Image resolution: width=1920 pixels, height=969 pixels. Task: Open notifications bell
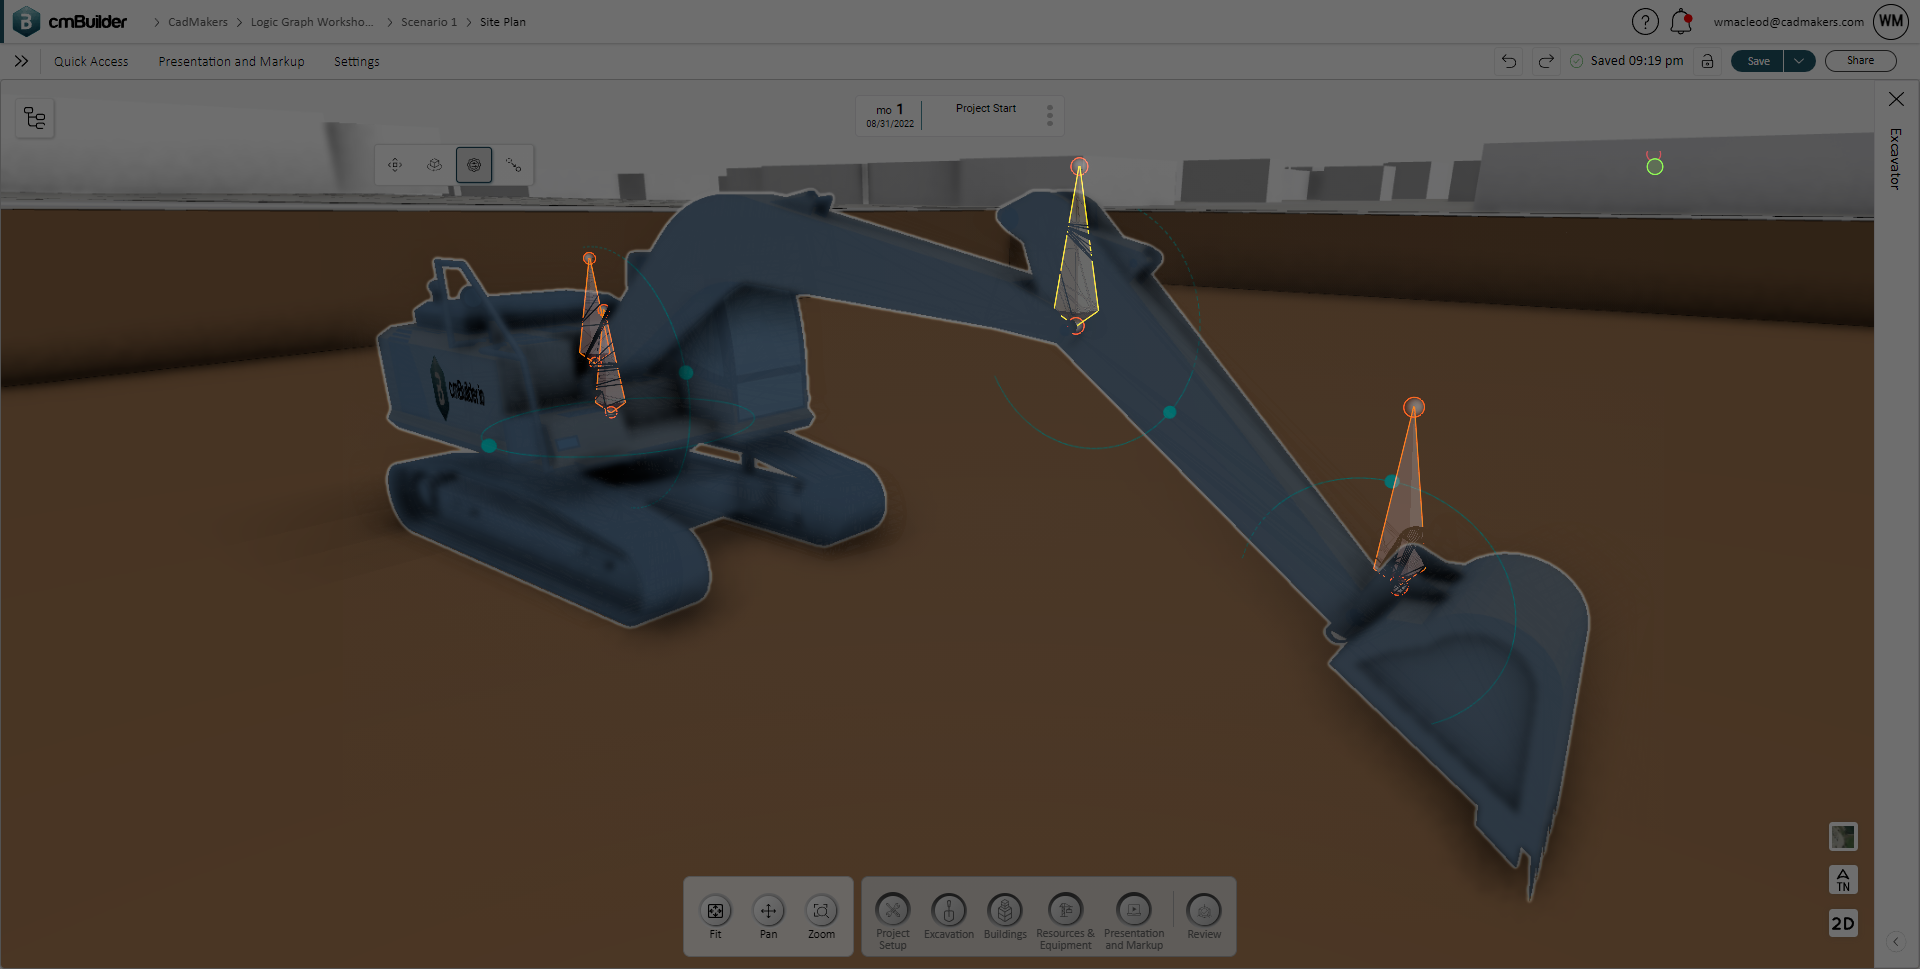tap(1681, 21)
